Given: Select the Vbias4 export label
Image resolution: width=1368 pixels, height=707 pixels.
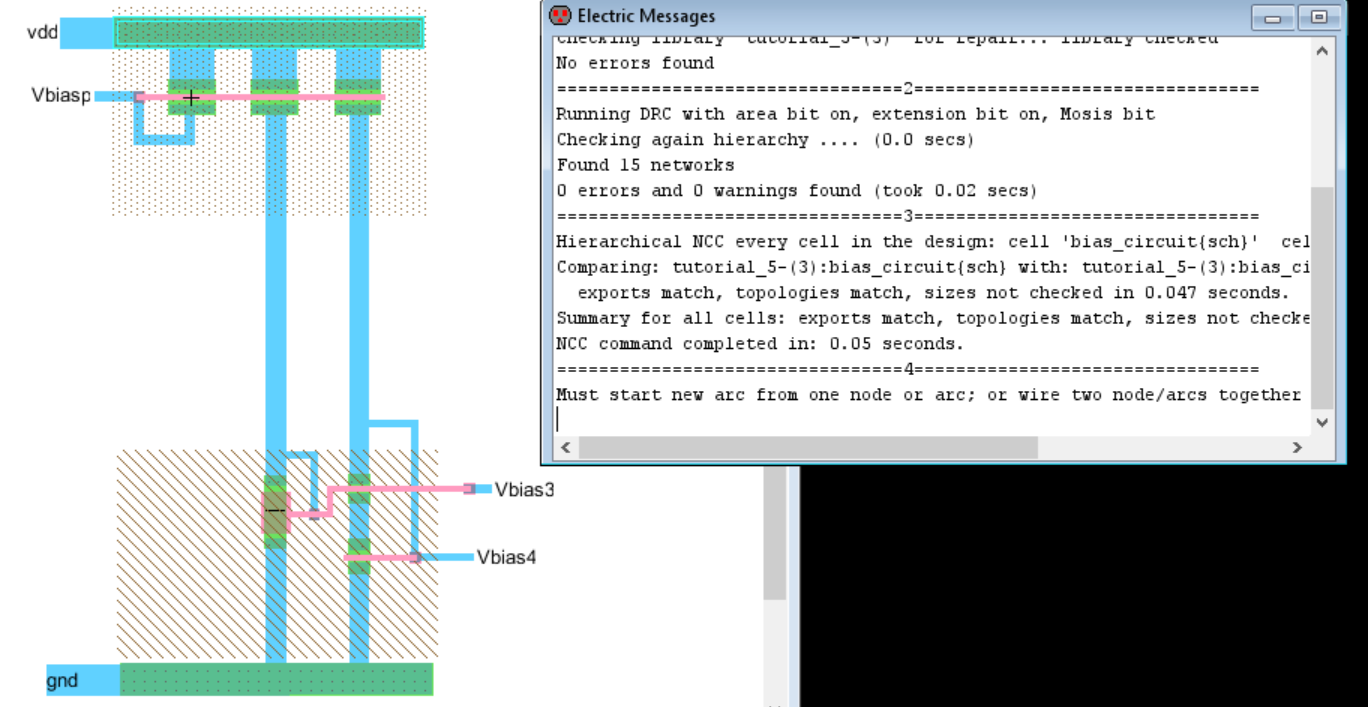Looking at the screenshot, I should [x=506, y=557].
